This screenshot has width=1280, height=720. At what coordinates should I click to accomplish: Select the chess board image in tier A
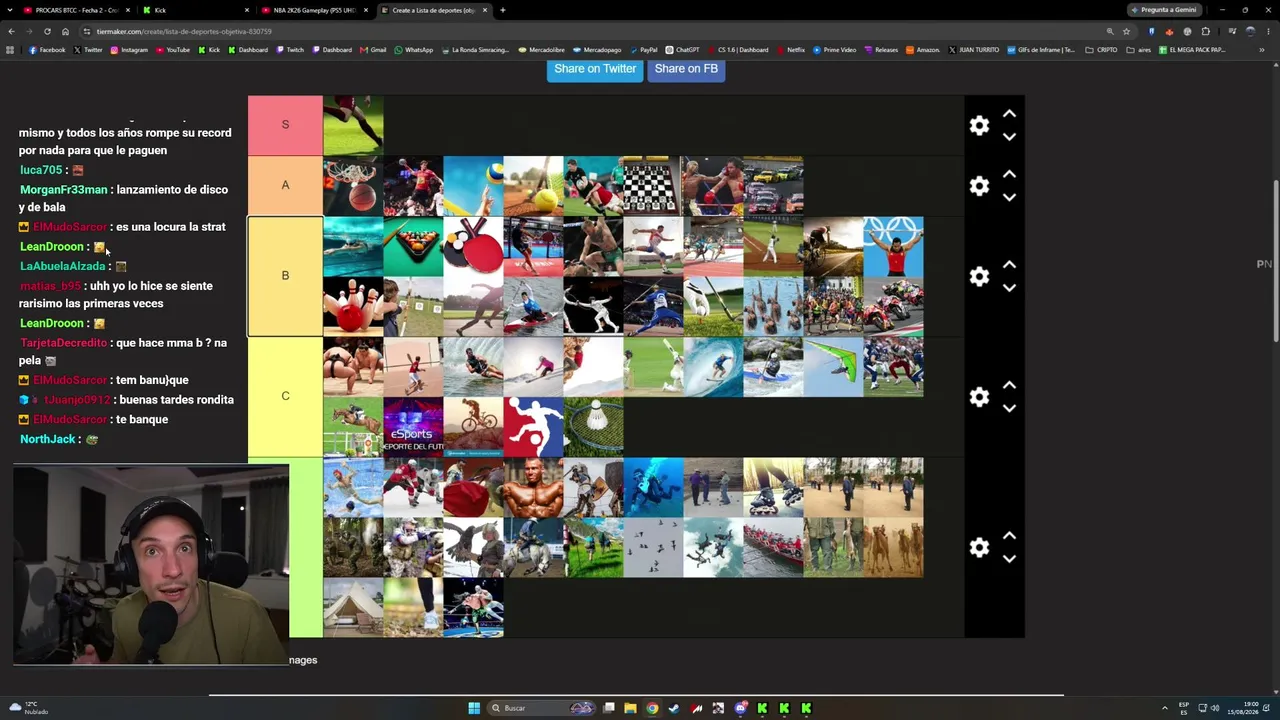coord(653,186)
